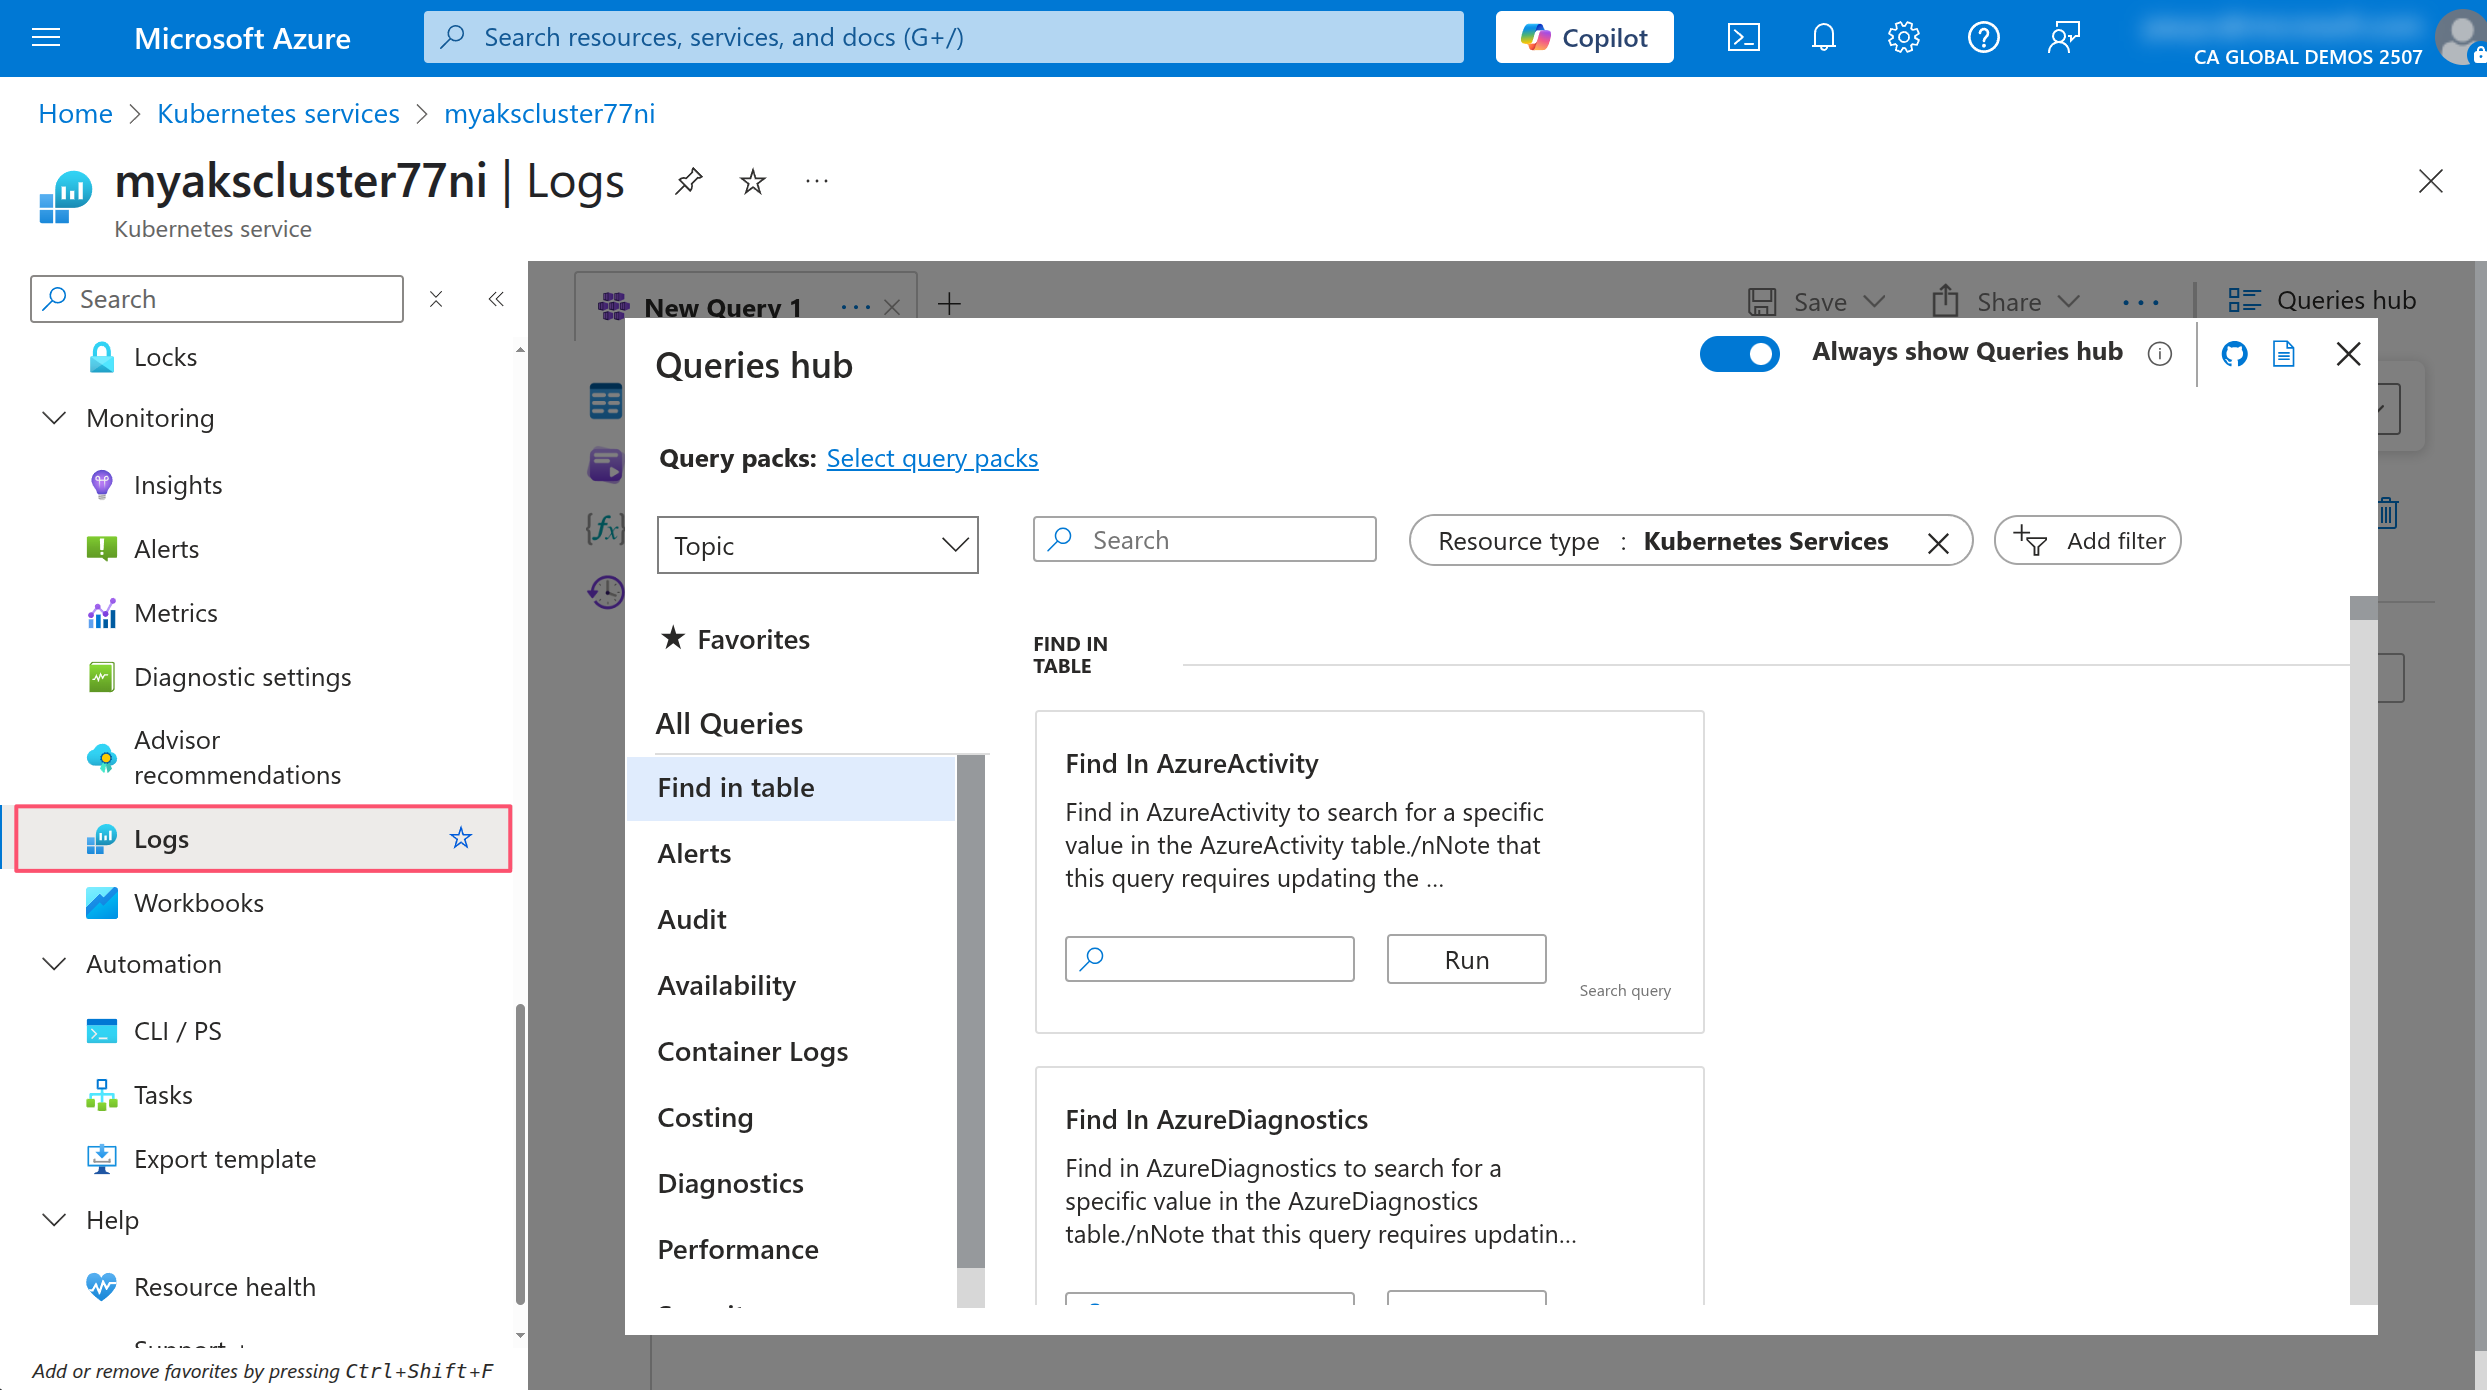The height and width of the screenshot is (1390, 2487).
Task: Add myakscluster77ni Logs to favorites star
Action: click(752, 181)
